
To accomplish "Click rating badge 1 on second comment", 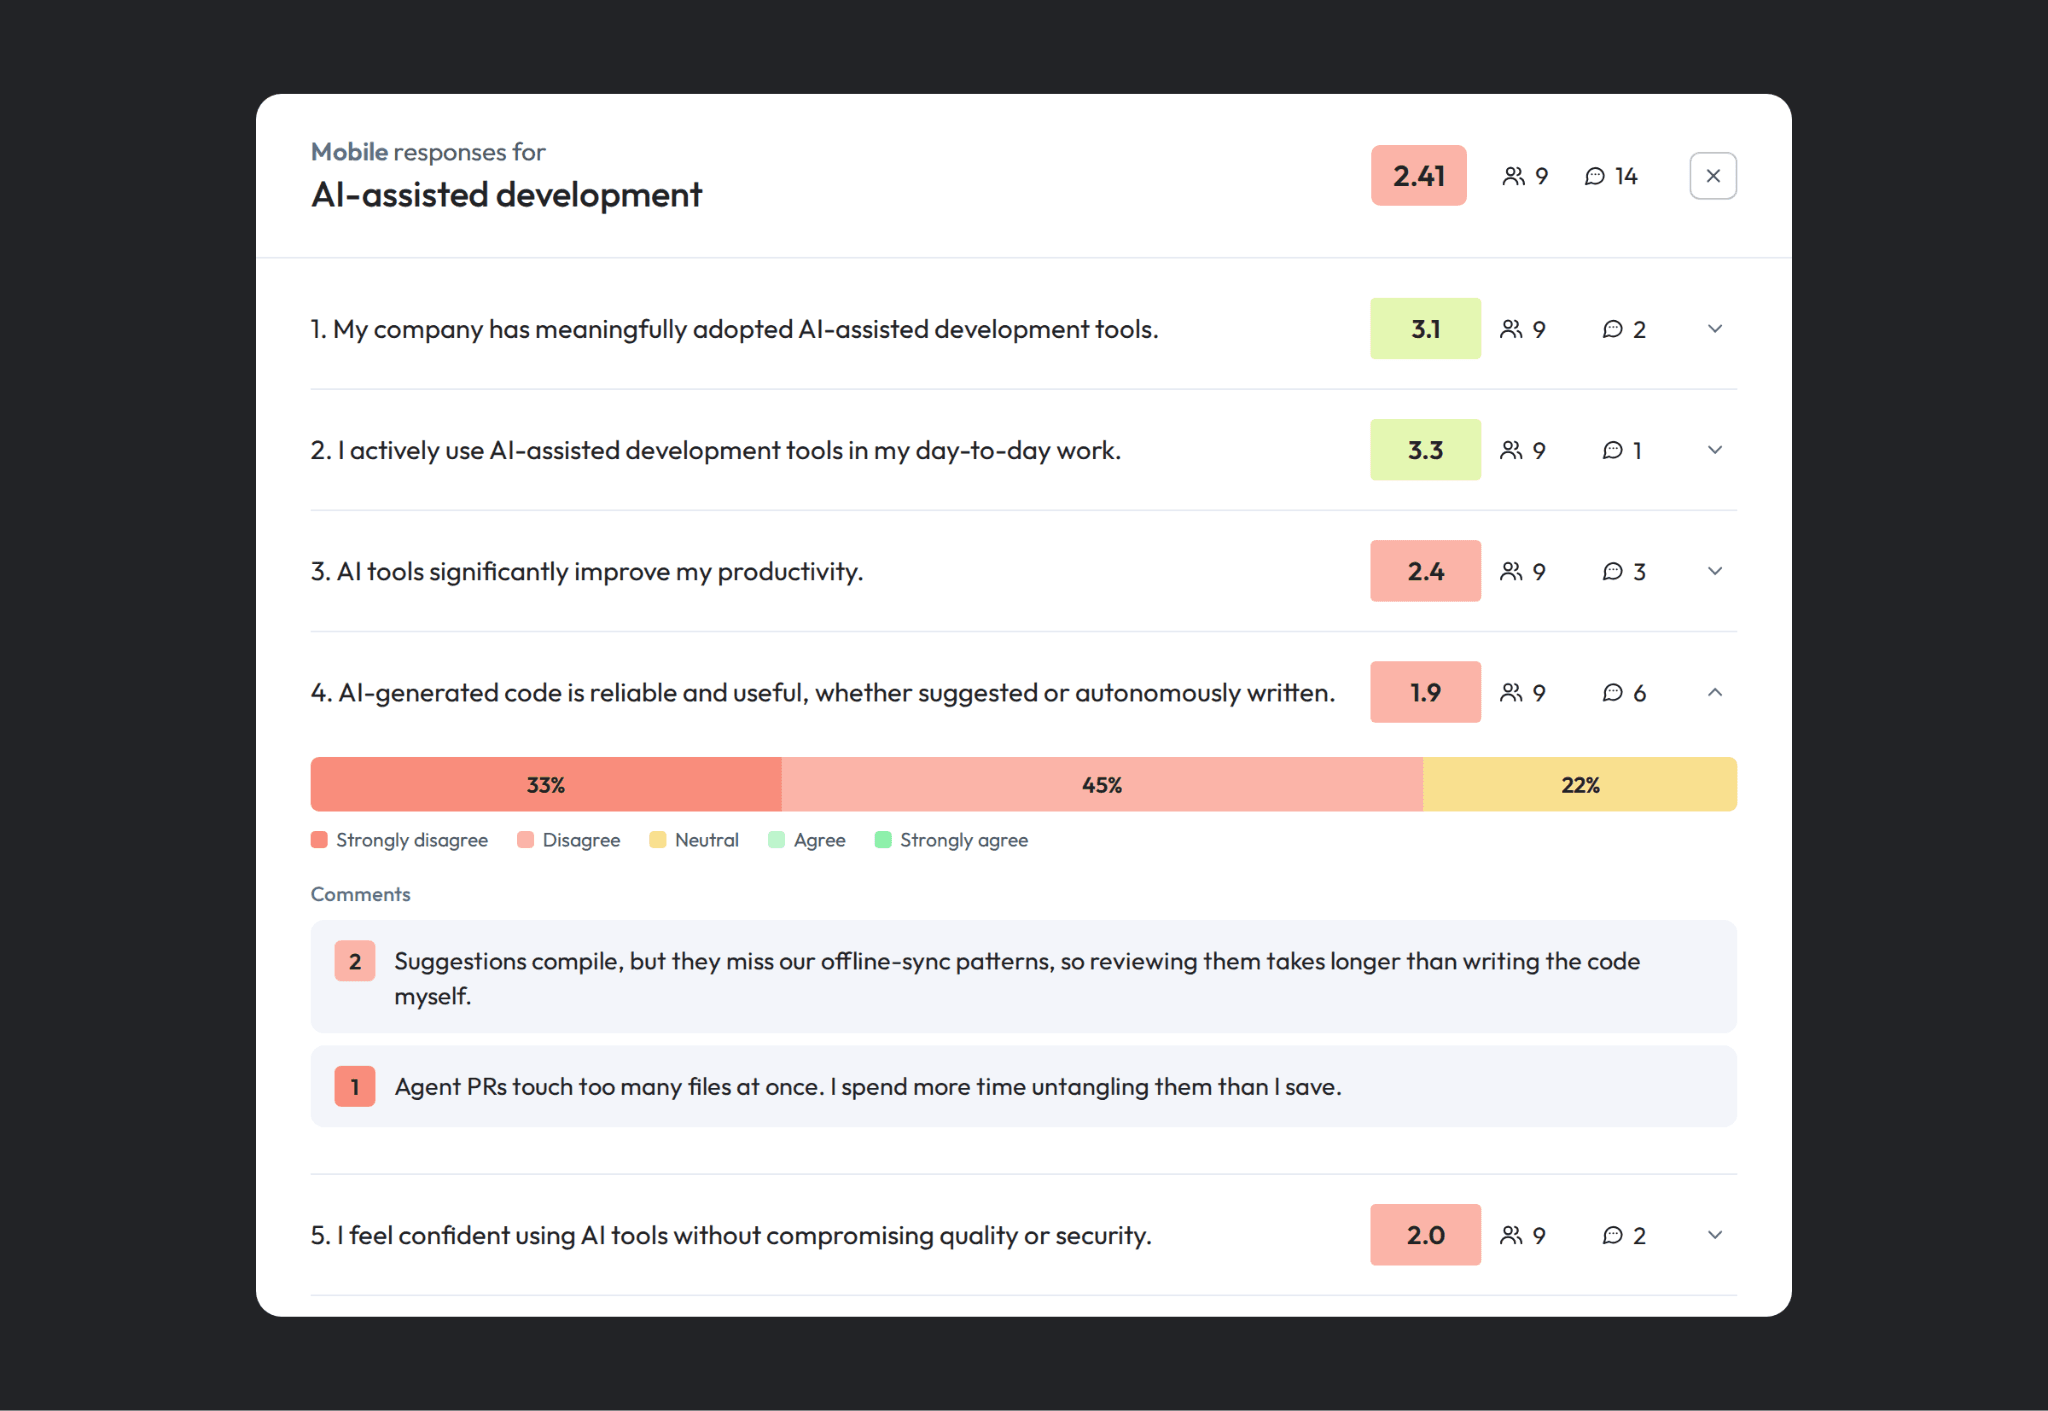I will point(355,1087).
